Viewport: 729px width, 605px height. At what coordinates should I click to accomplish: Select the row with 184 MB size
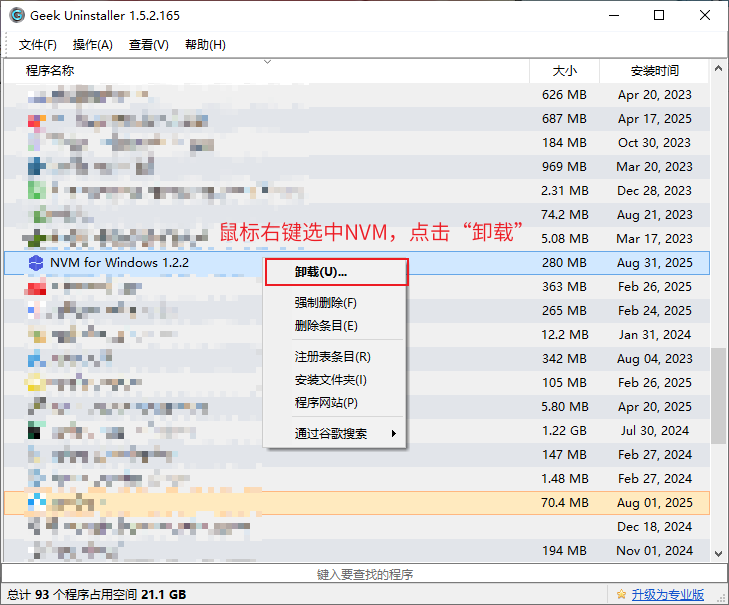click(357, 143)
